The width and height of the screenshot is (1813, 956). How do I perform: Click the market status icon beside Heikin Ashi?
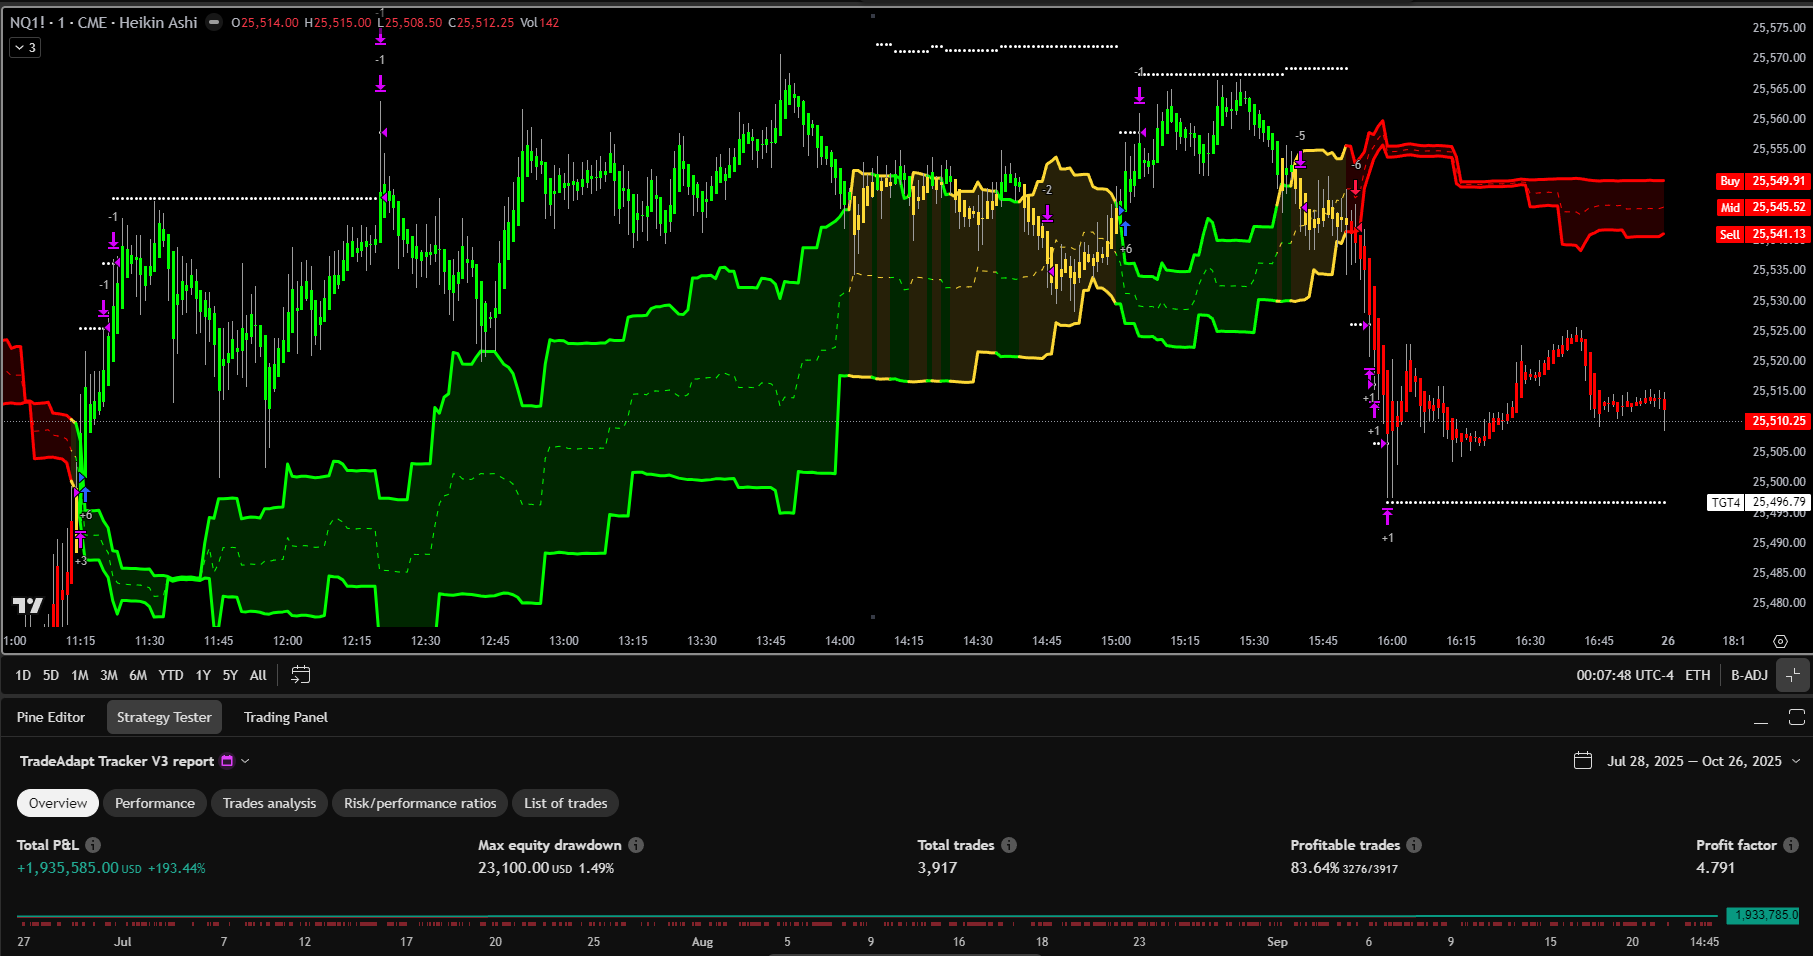pos(214,22)
